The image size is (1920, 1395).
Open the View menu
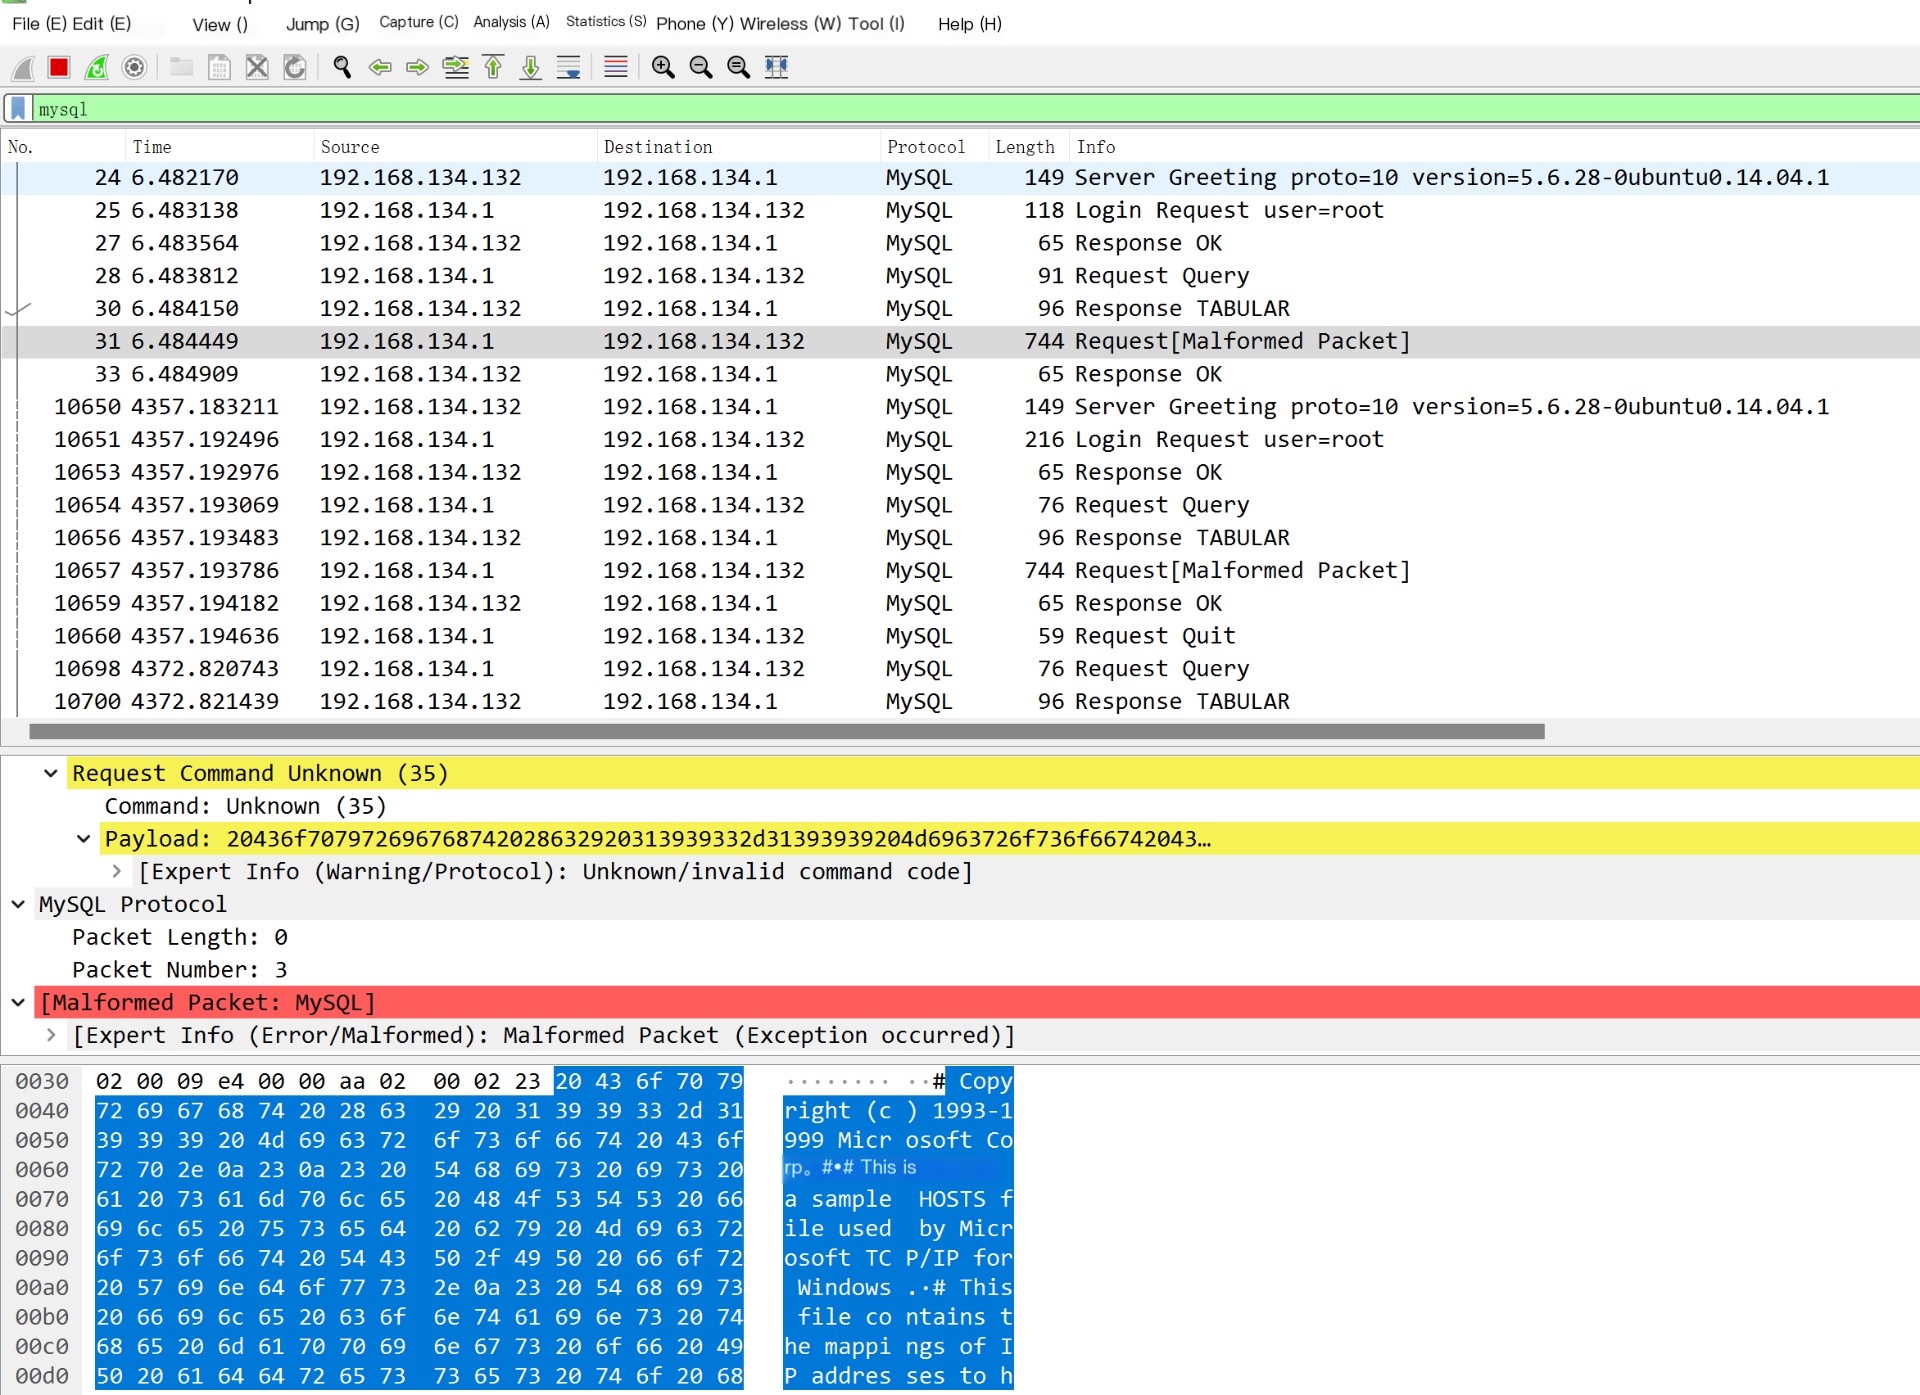pyautogui.click(x=219, y=24)
